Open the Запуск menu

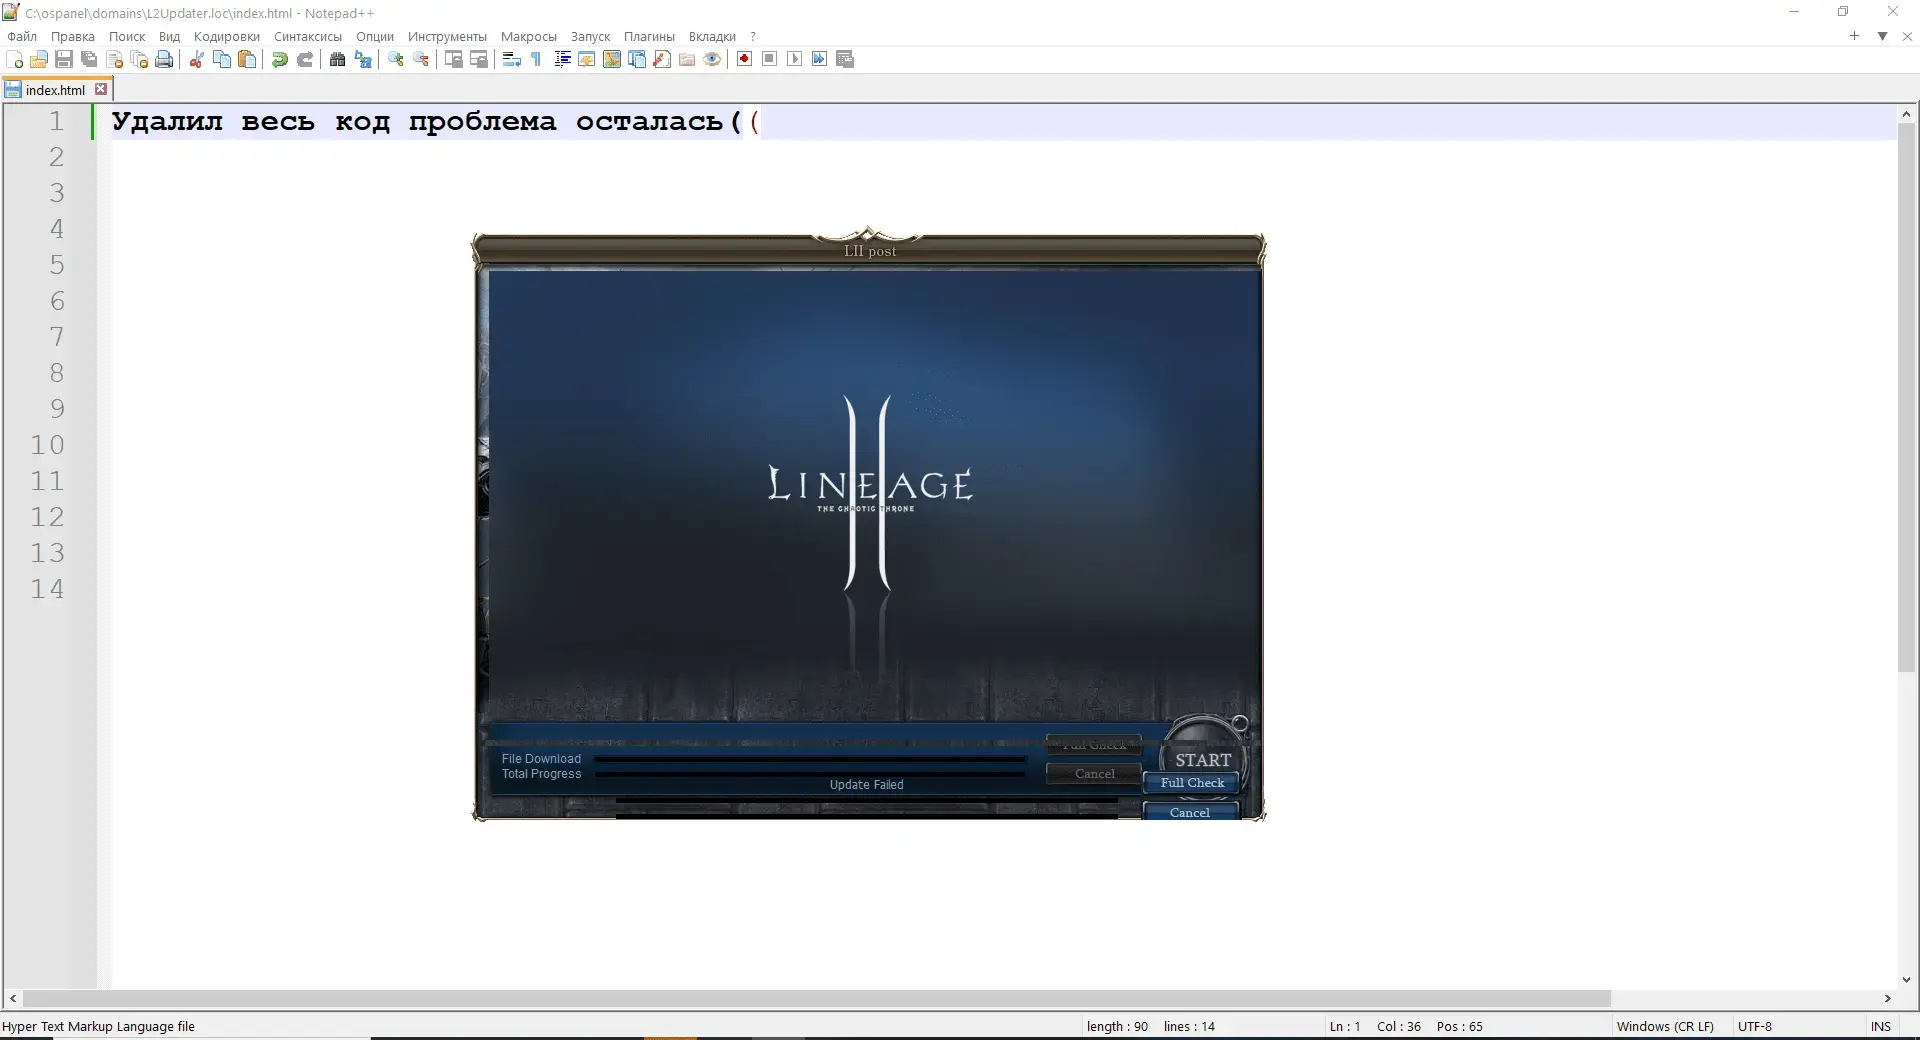[x=590, y=36]
